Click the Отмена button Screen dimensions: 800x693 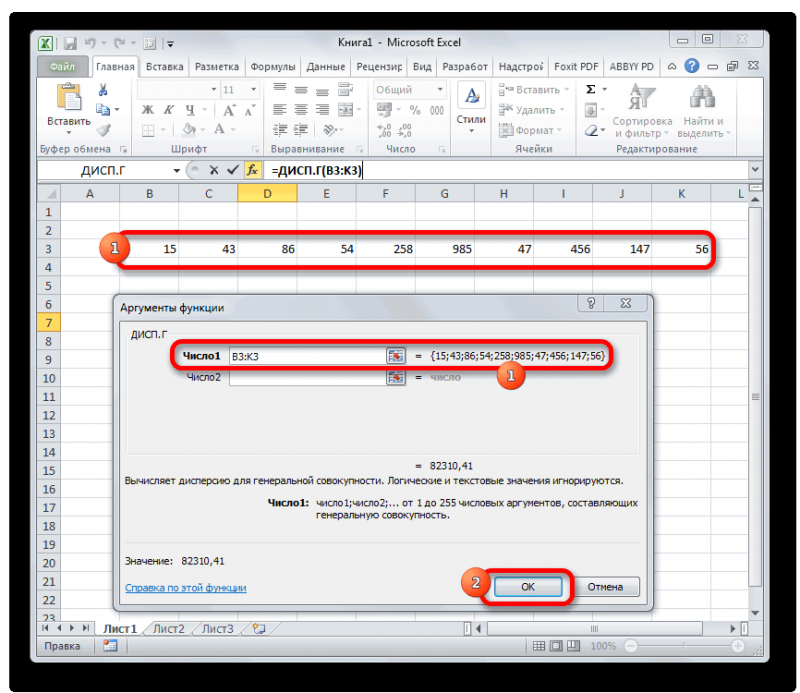click(x=605, y=587)
